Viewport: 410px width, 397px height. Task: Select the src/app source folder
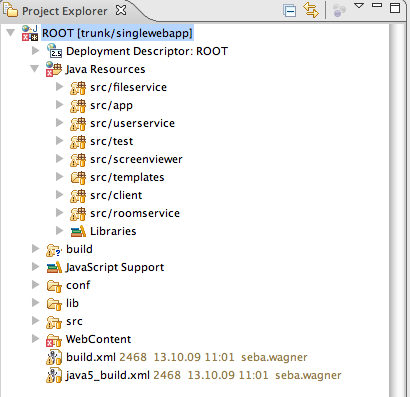click(111, 105)
